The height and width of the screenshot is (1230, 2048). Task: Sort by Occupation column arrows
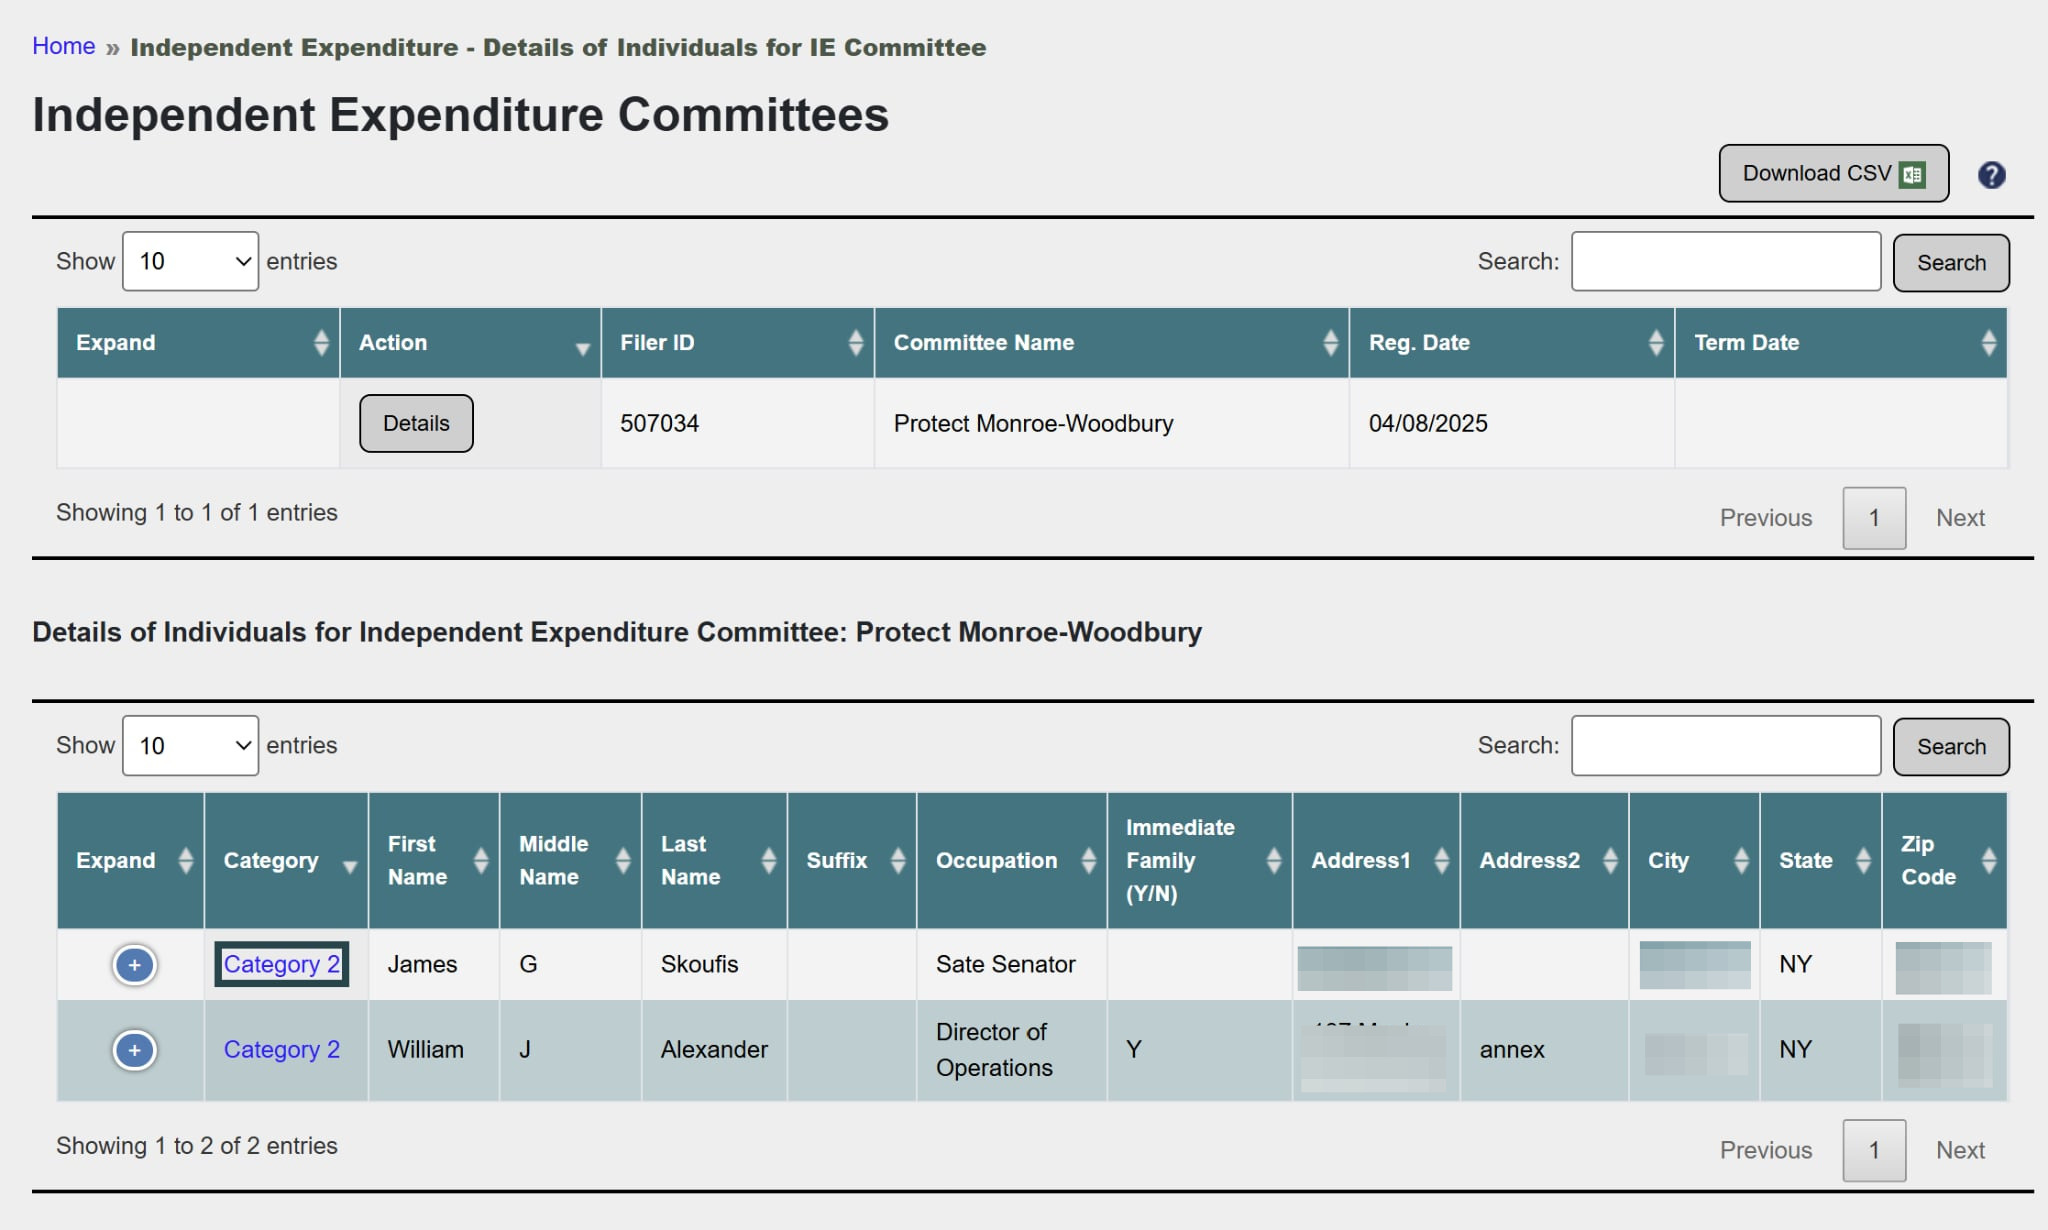click(1088, 861)
